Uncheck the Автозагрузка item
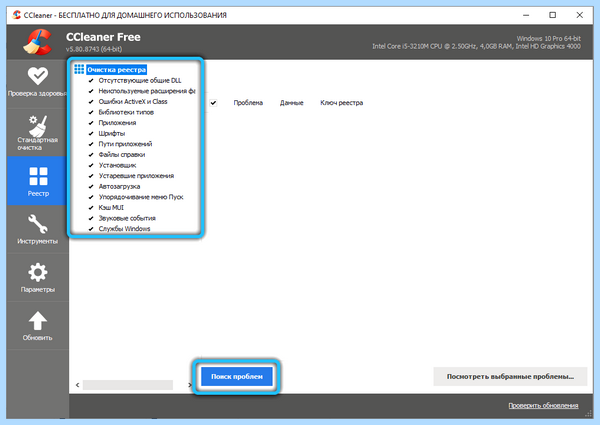Screen dimensions: 600x425 tap(91, 186)
